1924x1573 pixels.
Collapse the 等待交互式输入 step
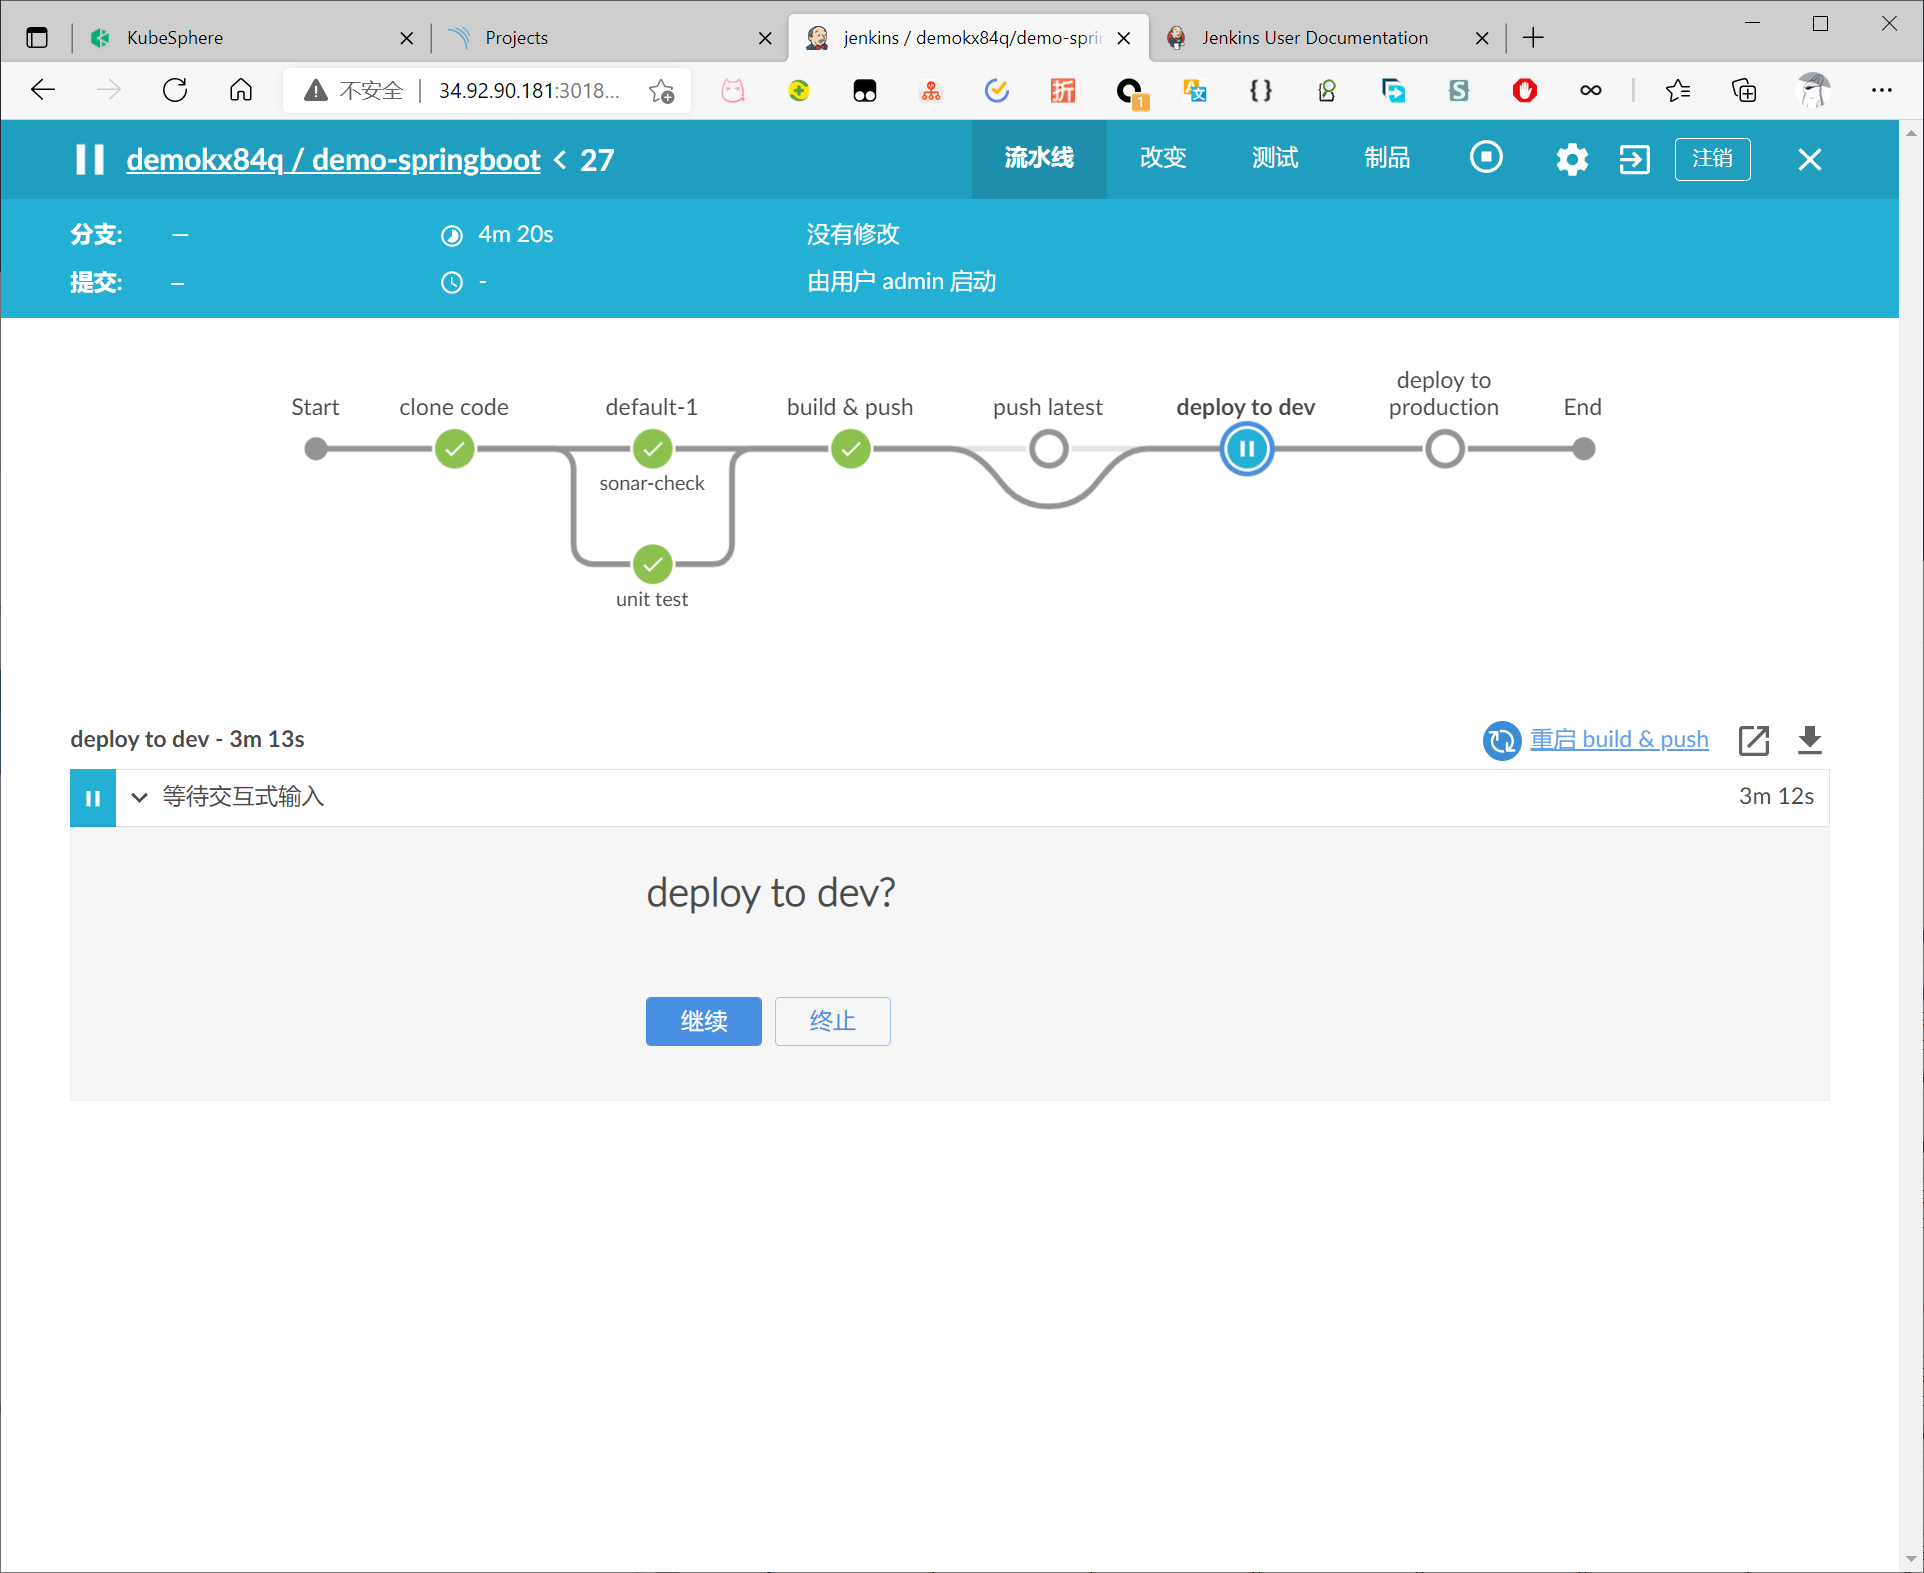140,797
